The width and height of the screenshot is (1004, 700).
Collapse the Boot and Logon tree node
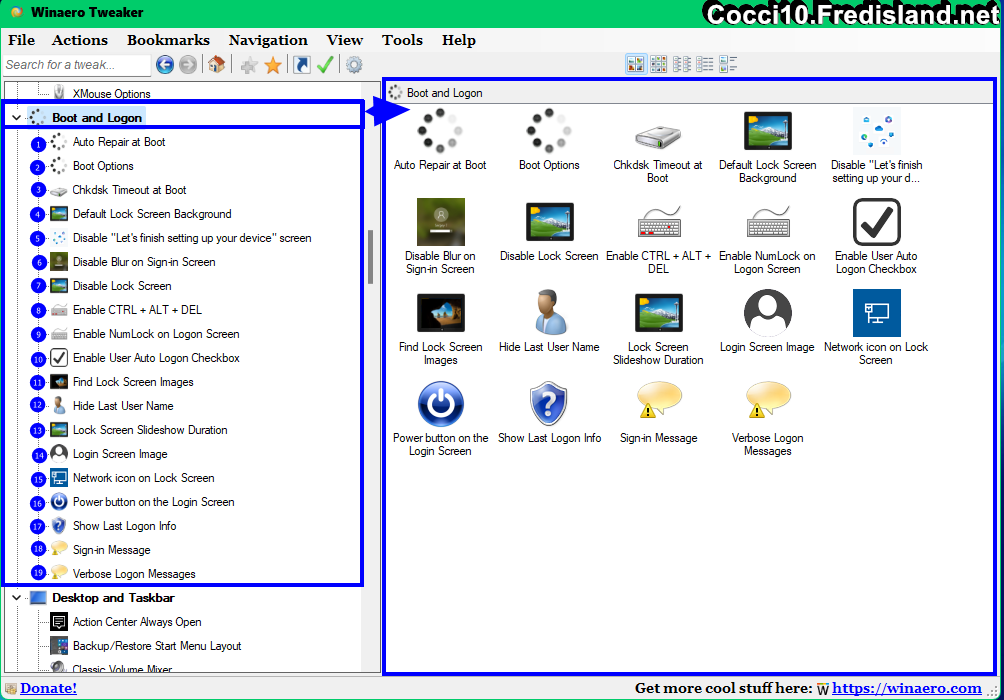(17, 118)
